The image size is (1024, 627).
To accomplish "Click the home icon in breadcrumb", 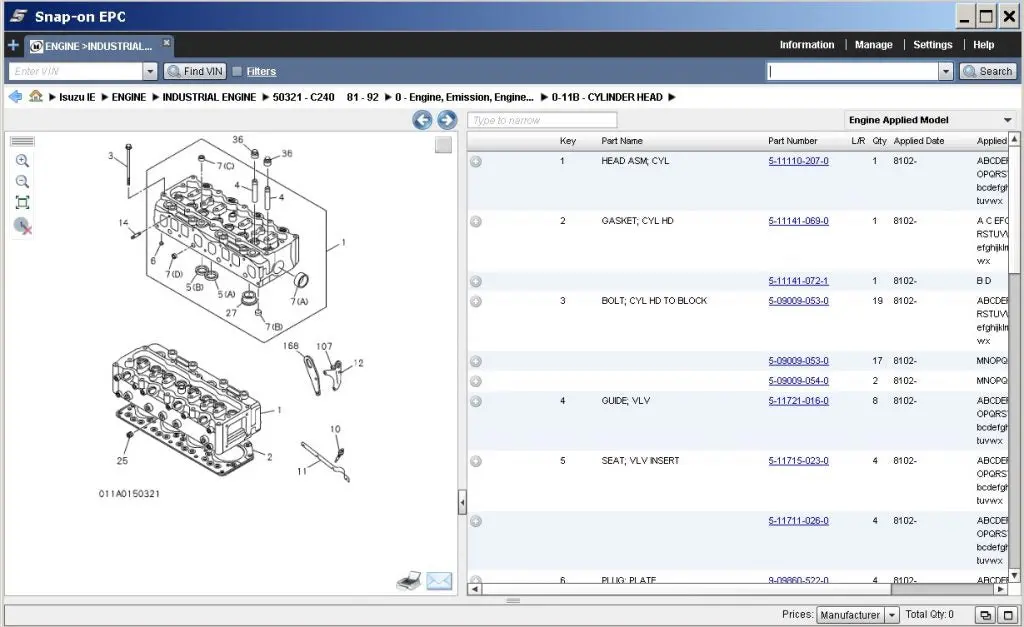I will [x=36, y=96].
